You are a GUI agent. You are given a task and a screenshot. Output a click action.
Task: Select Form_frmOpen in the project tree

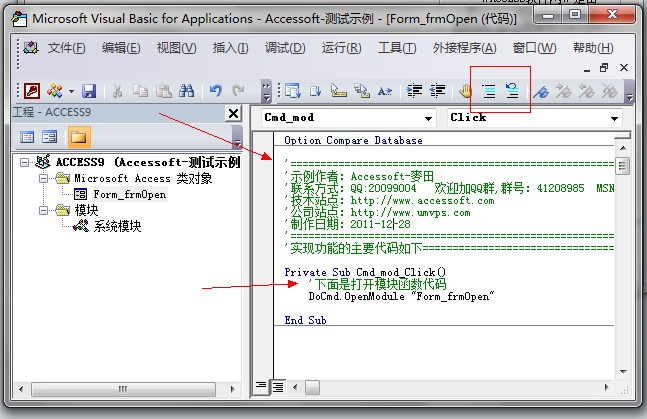click(130, 194)
